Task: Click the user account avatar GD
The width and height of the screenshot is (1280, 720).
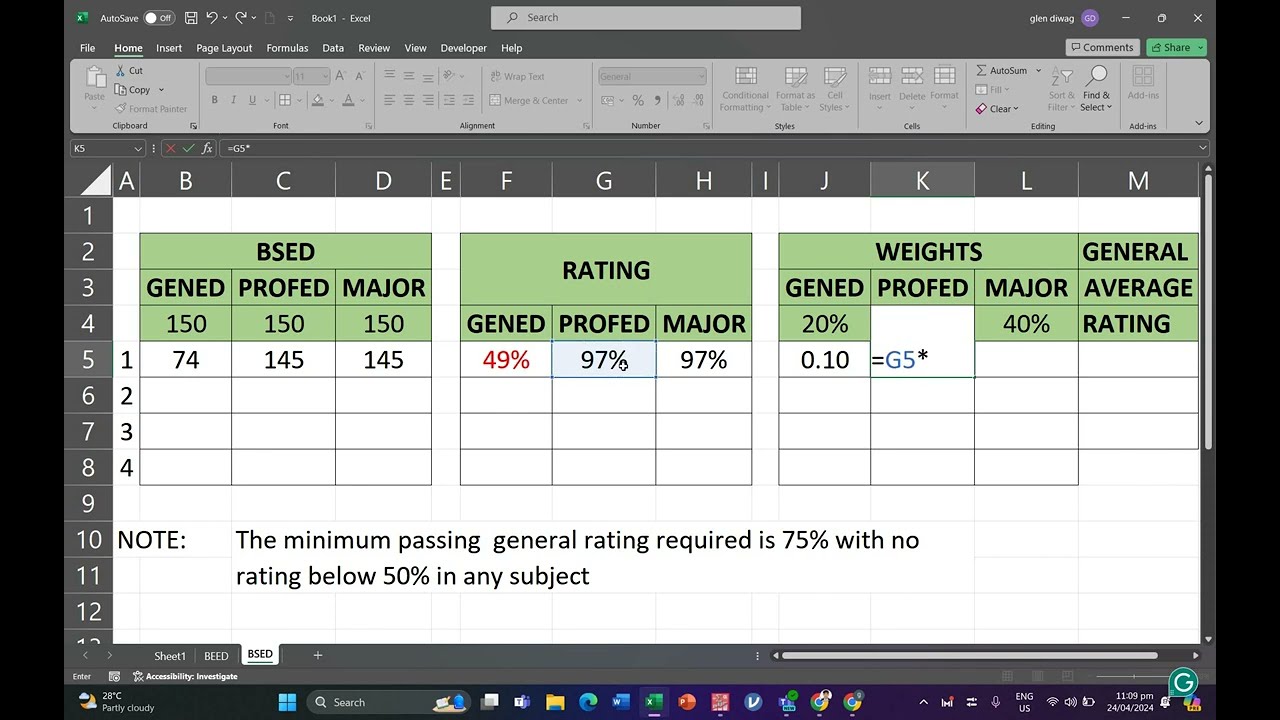Action: point(1089,18)
